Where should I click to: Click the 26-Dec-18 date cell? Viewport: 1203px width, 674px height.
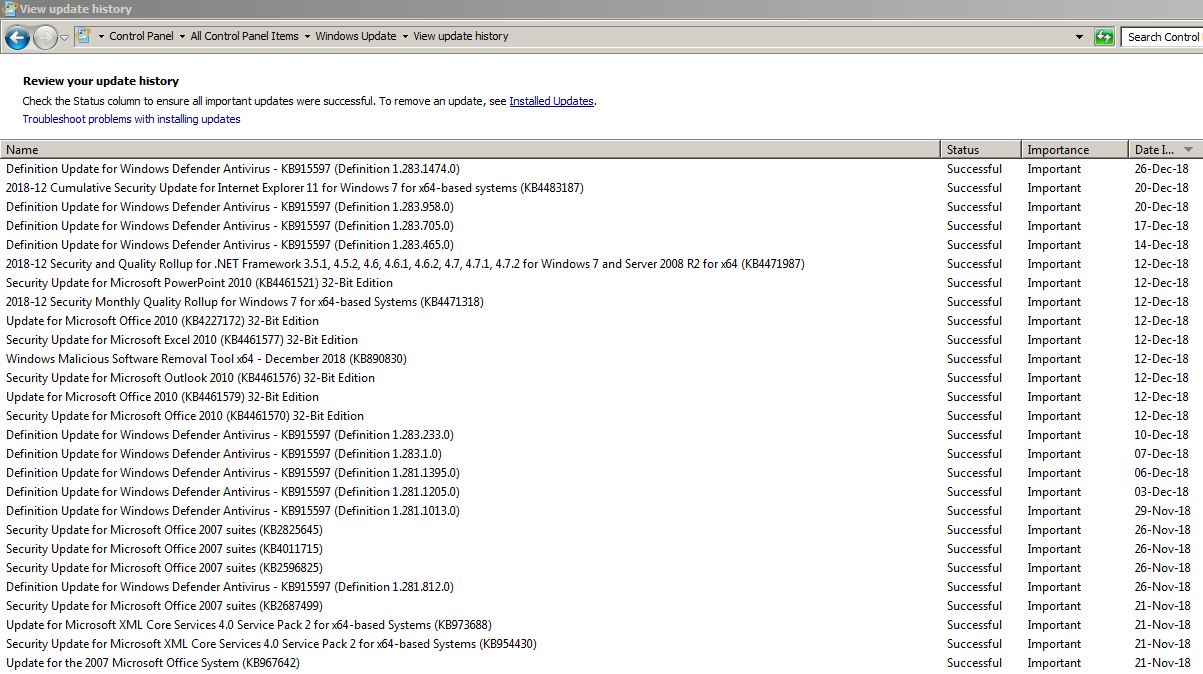click(x=1161, y=169)
